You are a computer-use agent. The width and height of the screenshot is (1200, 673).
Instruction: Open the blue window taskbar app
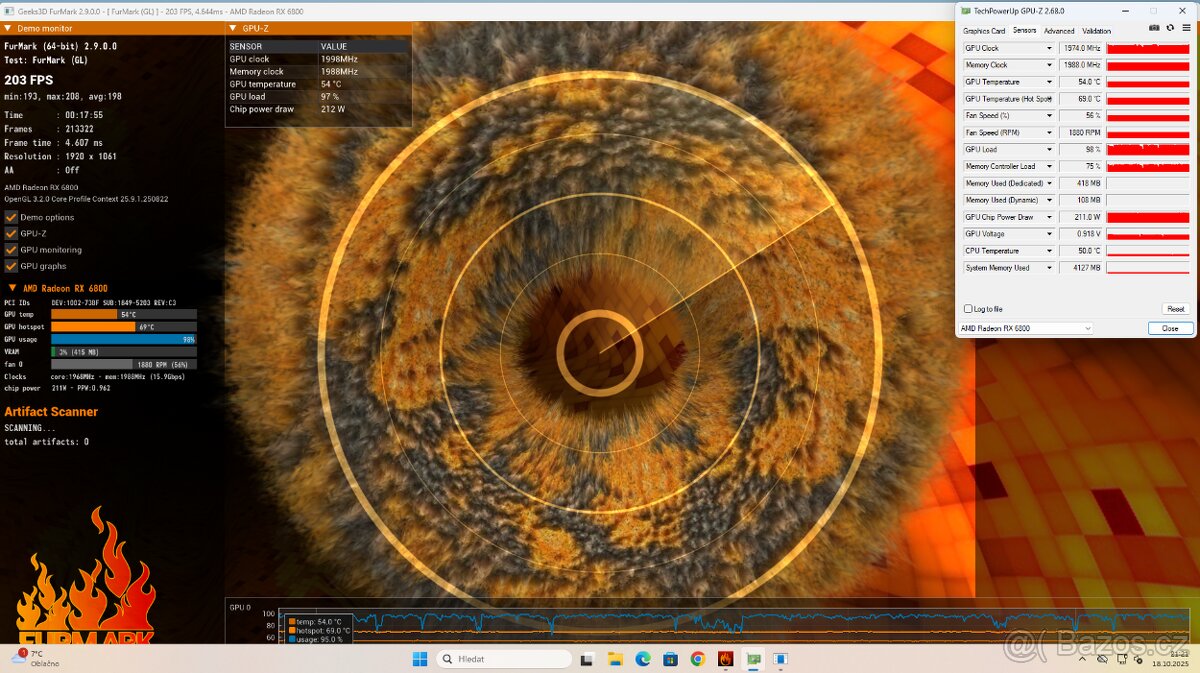pyautogui.click(x=780, y=659)
